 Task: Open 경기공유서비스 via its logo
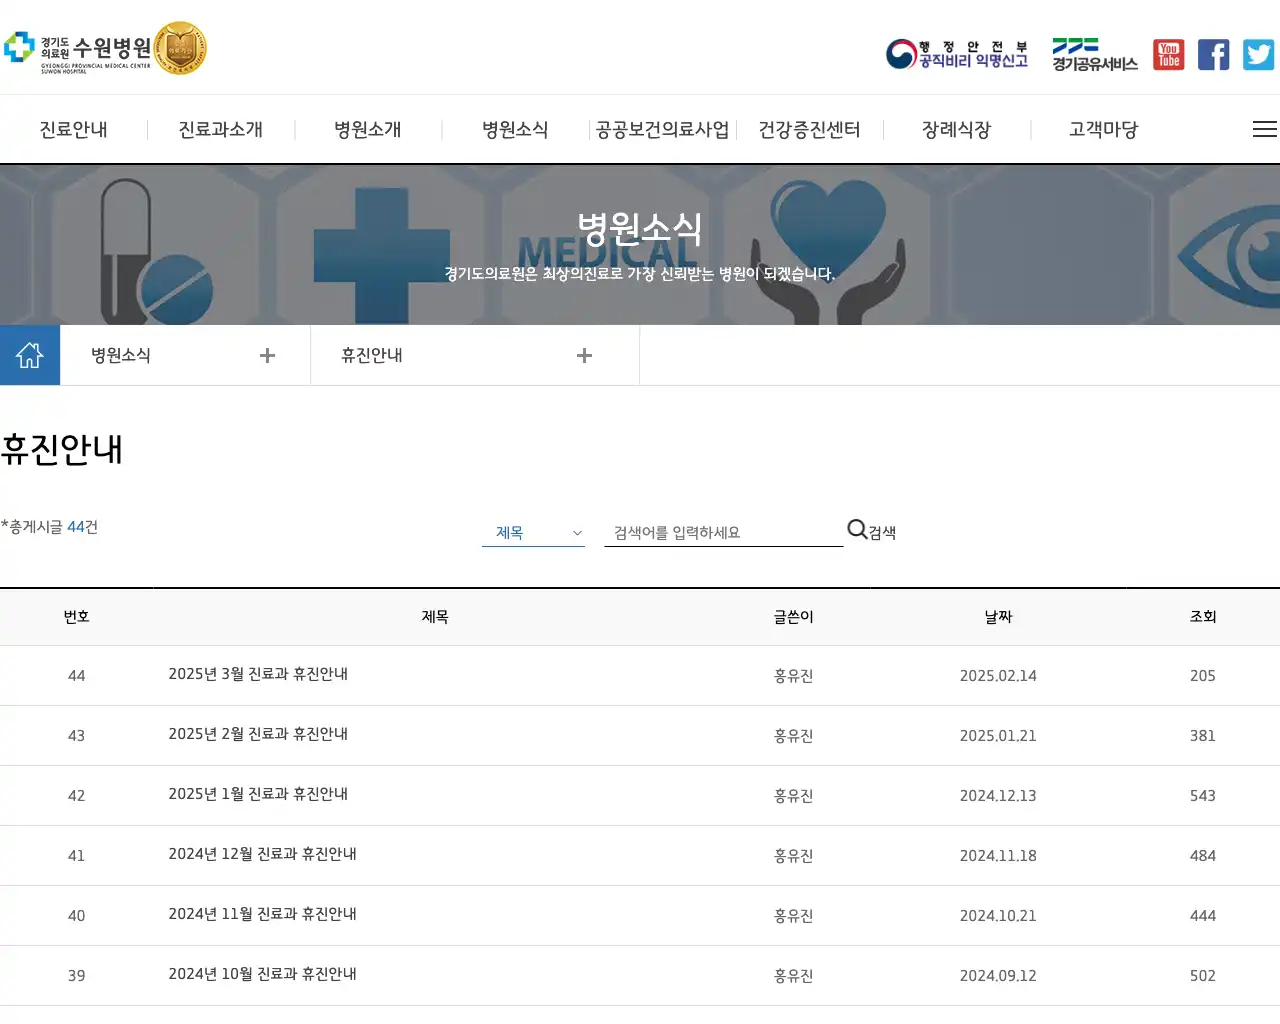[x=1092, y=54]
